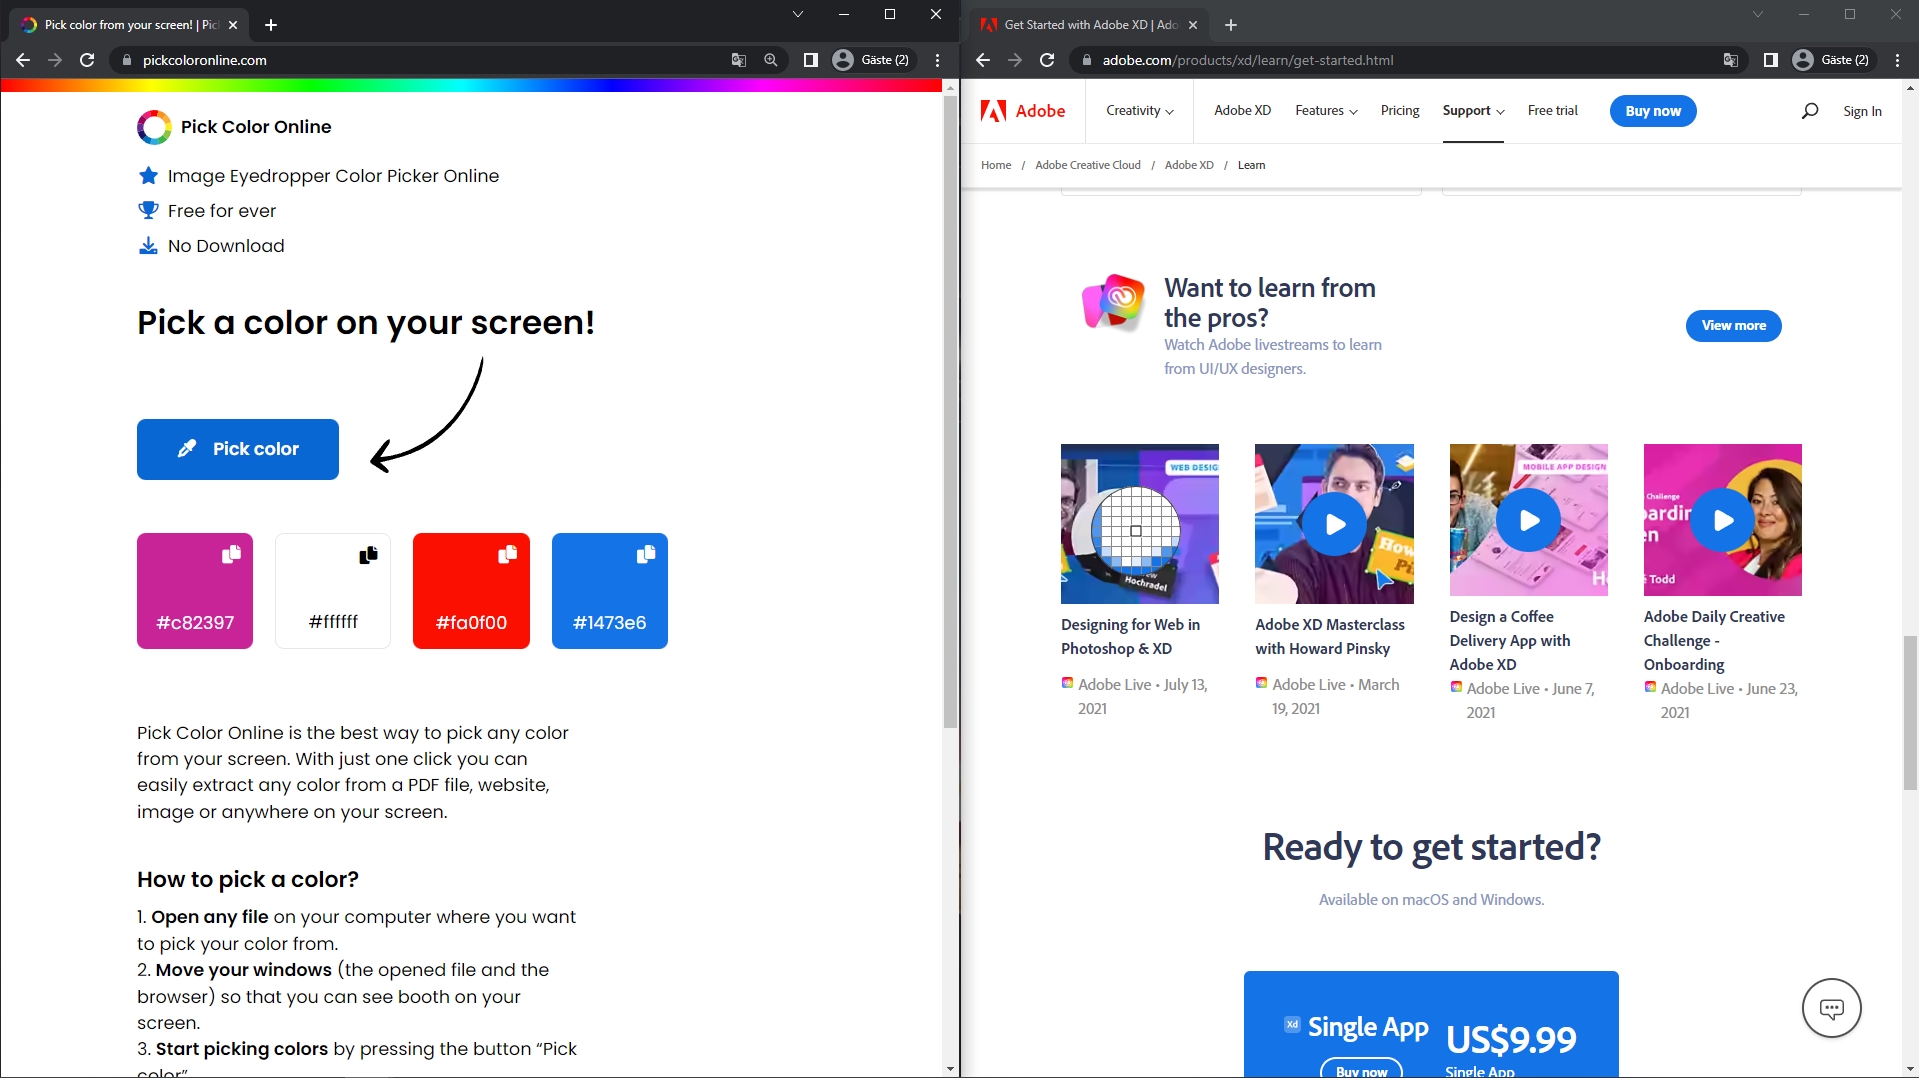Copy the #1473e6 color using its copy icon
This screenshot has width=1919, height=1078.
(x=646, y=553)
